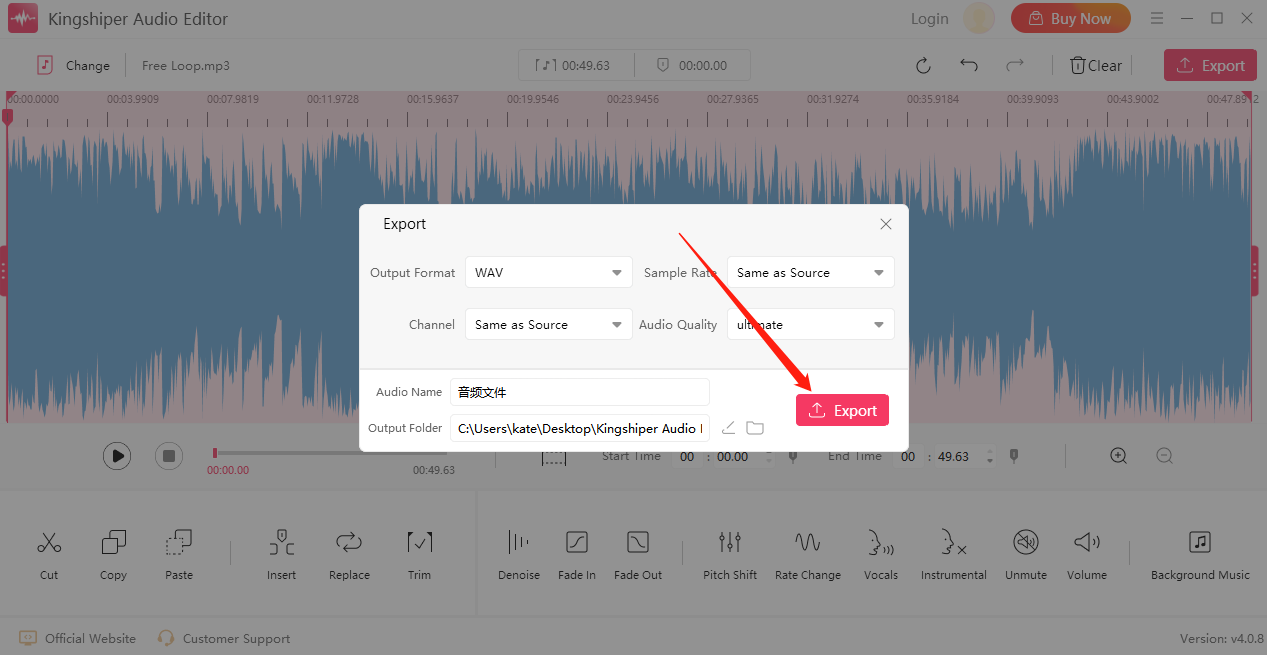Open the Channel dropdown
The width and height of the screenshot is (1267, 655).
[x=549, y=324]
